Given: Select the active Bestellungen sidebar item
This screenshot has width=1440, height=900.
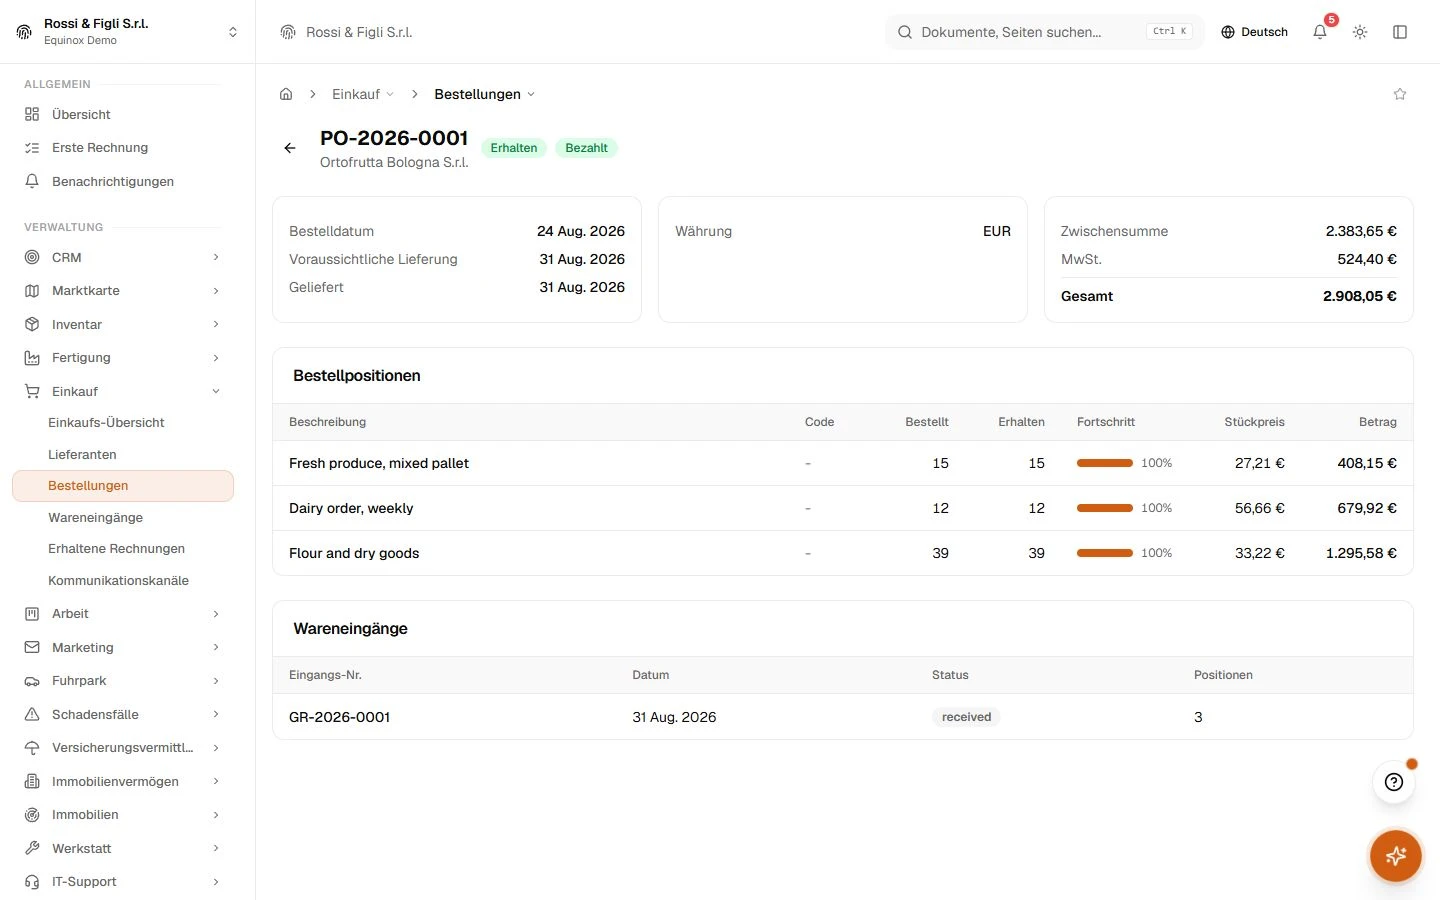Looking at the screenshot, I should [123, 486].
